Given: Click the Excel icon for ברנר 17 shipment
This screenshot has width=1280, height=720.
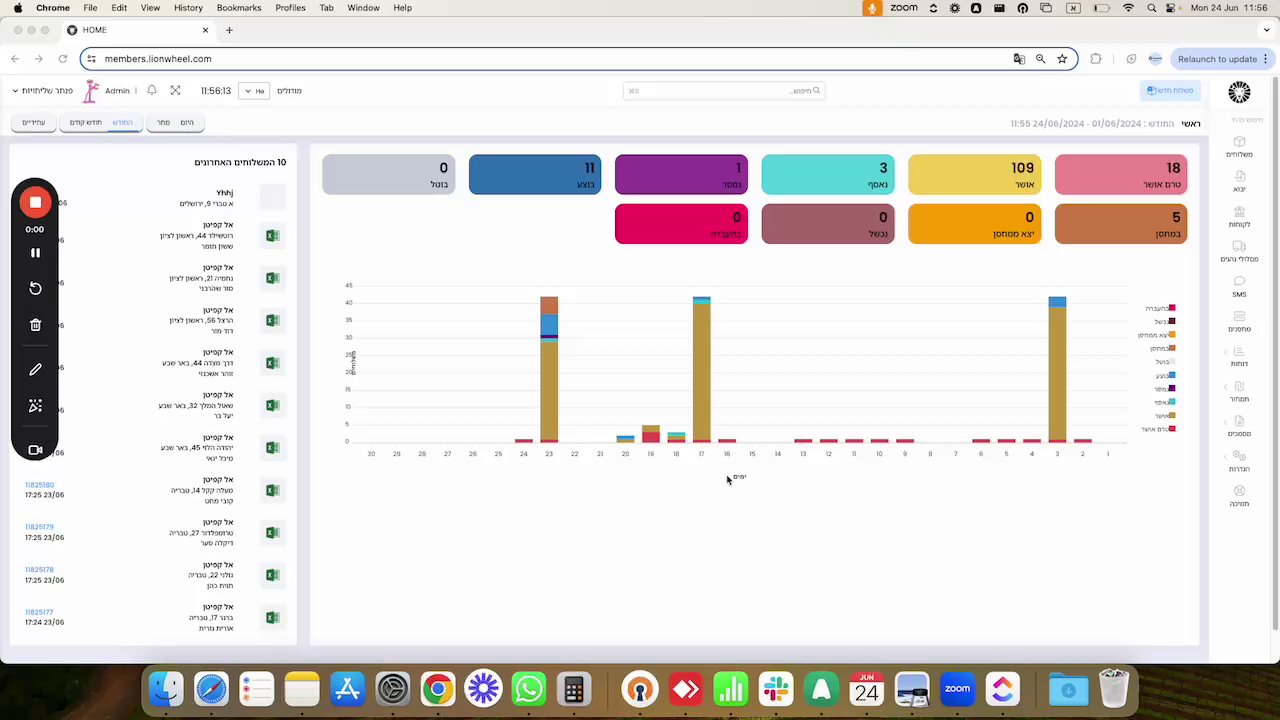Looking at the screenshot, I should point(272,617).
